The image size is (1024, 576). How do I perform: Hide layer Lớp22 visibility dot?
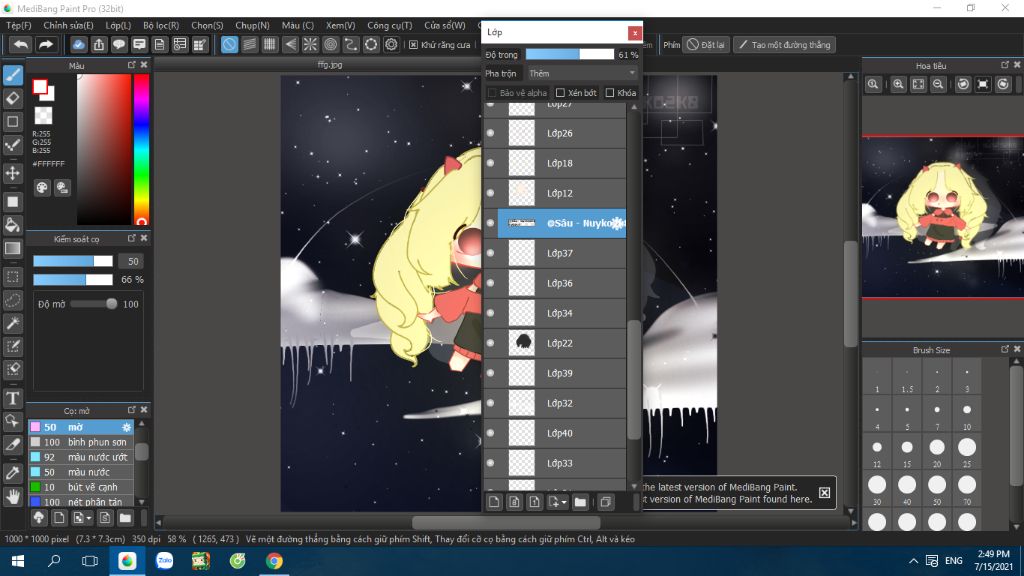click(490, 343)
